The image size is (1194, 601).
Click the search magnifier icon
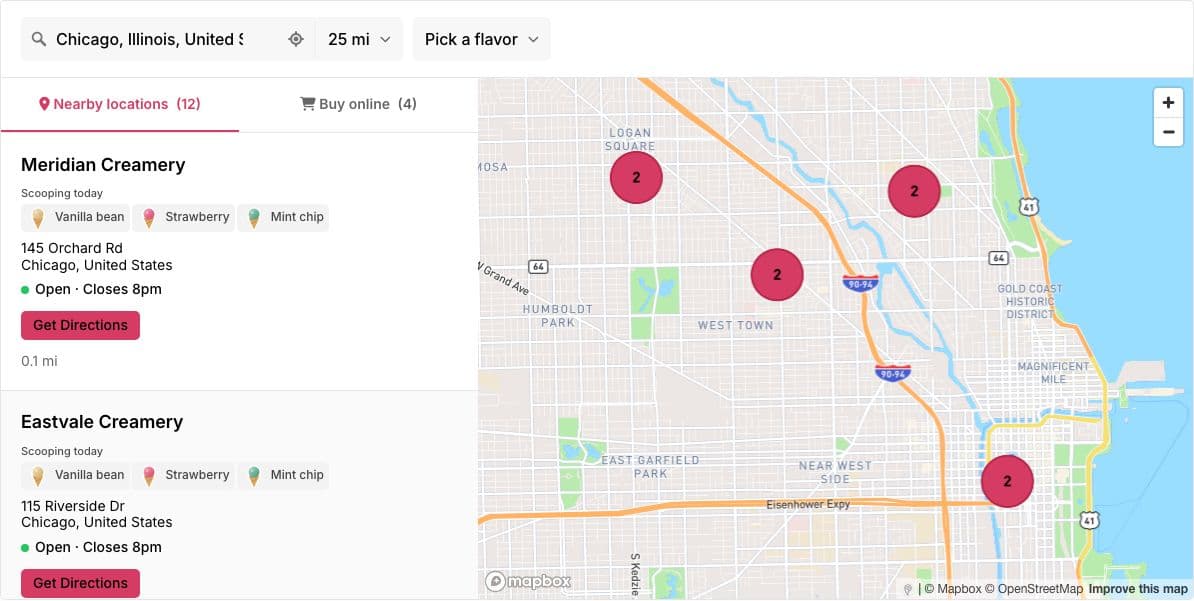(x=39, y=40)
